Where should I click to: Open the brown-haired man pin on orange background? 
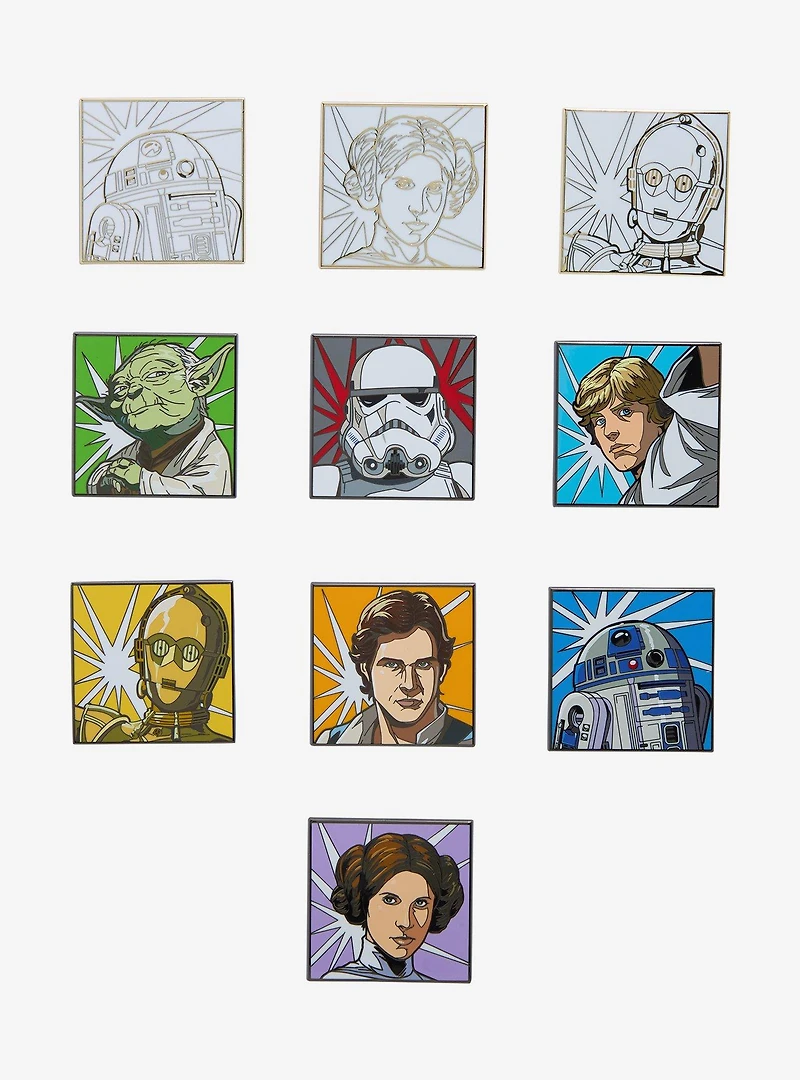pos(393,665)
